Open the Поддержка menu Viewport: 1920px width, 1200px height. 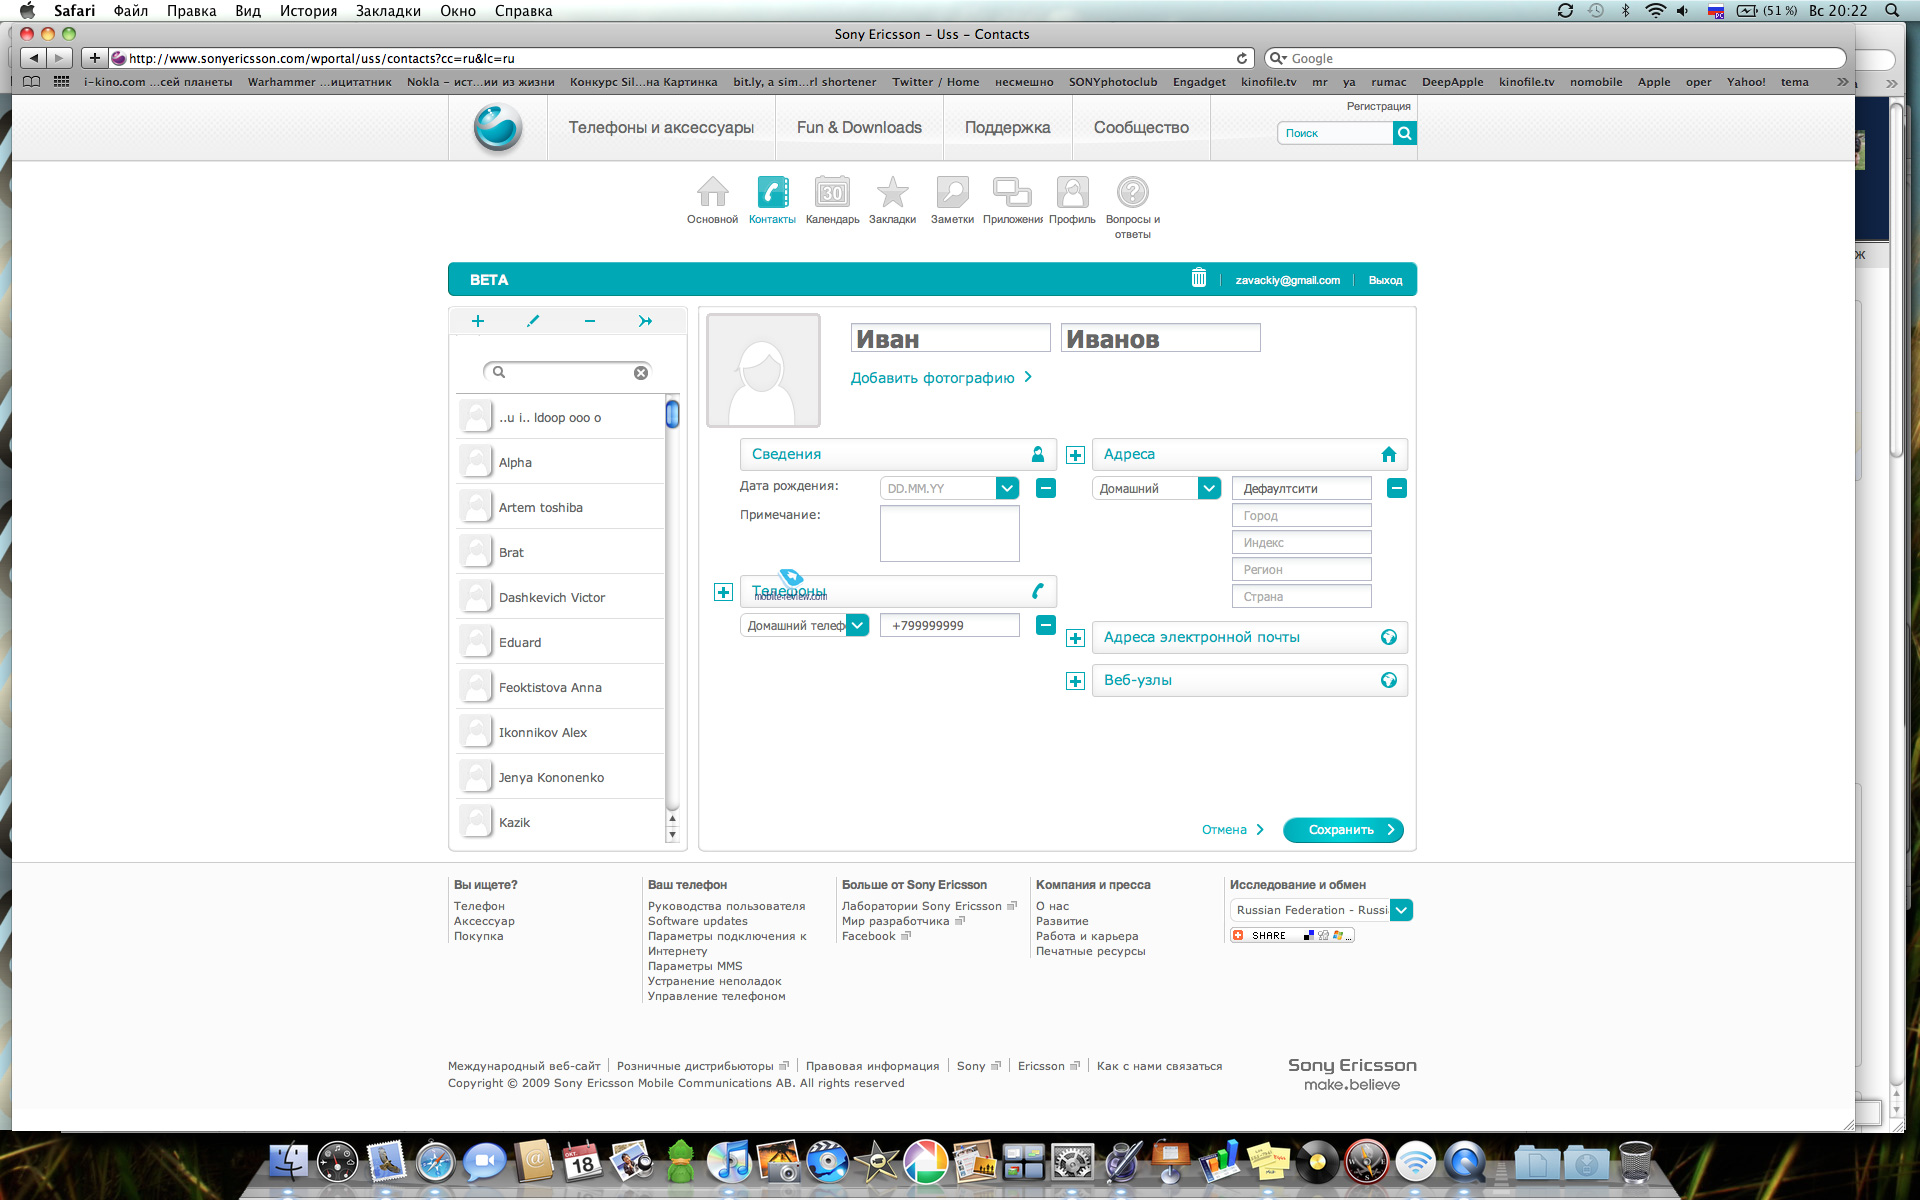tap(1007, 128)
